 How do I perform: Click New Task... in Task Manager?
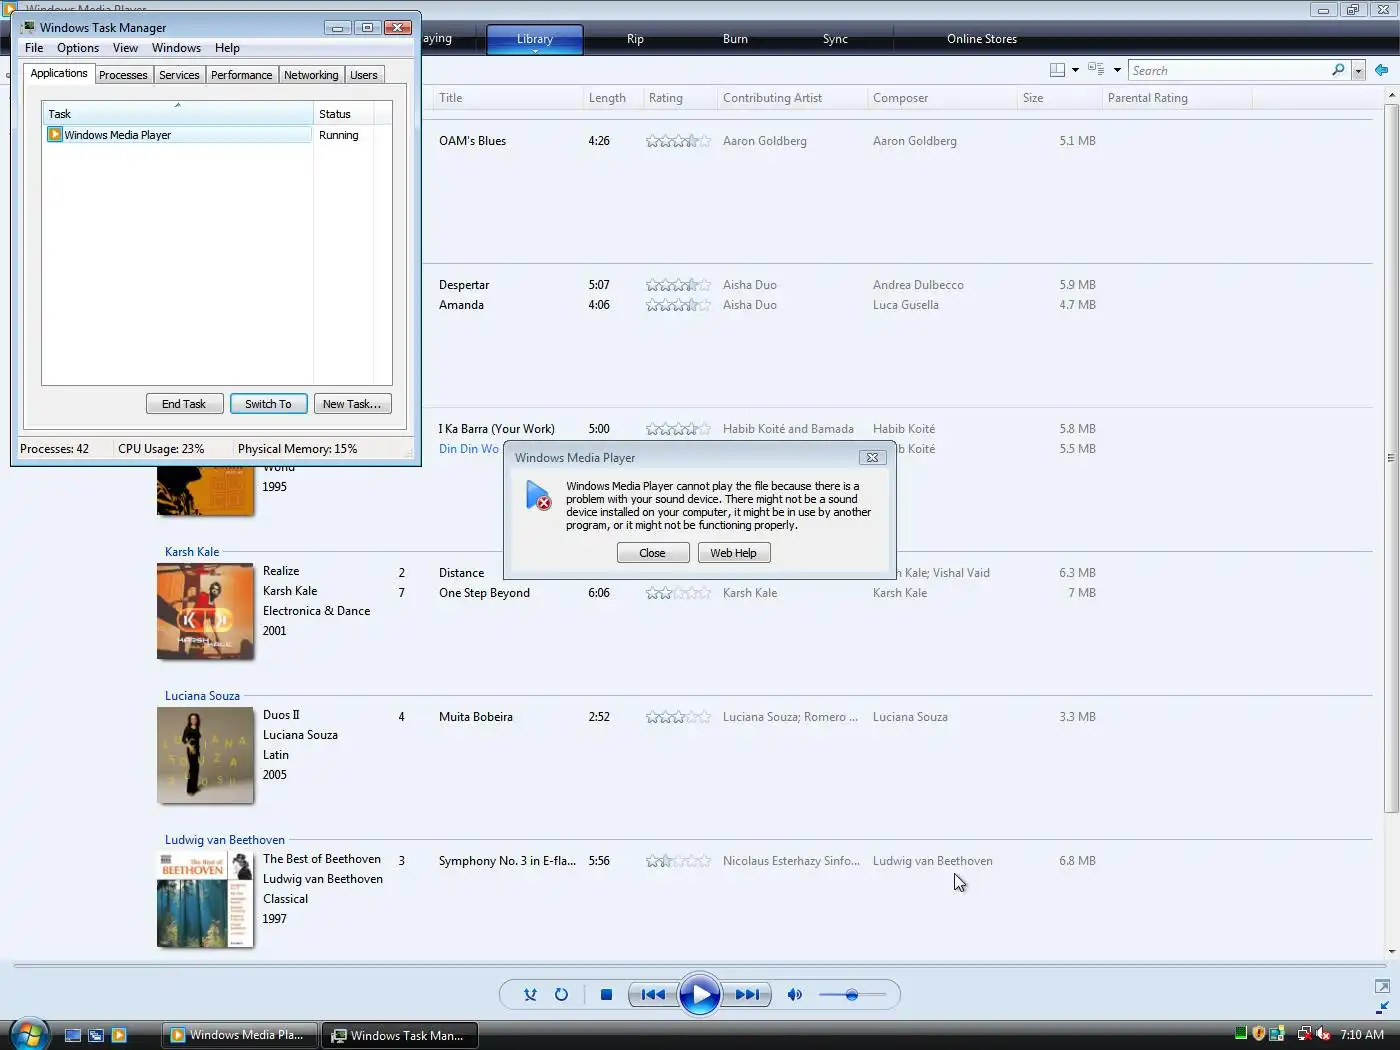click(352, 404)
